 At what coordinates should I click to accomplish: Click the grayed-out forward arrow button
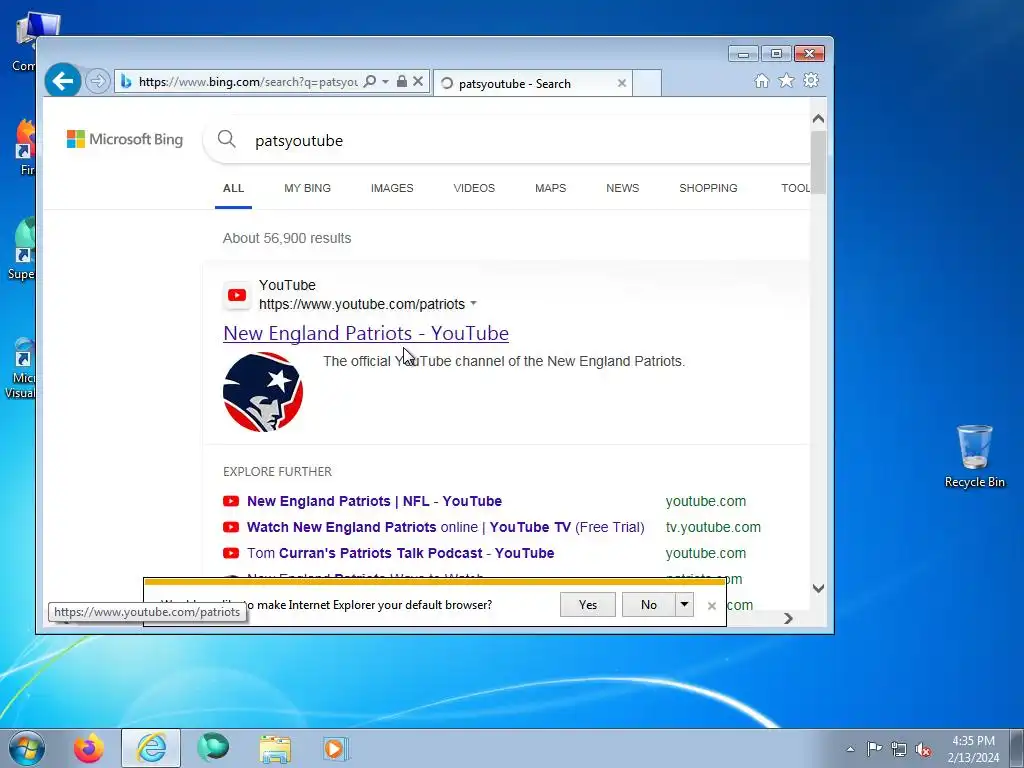98,82
